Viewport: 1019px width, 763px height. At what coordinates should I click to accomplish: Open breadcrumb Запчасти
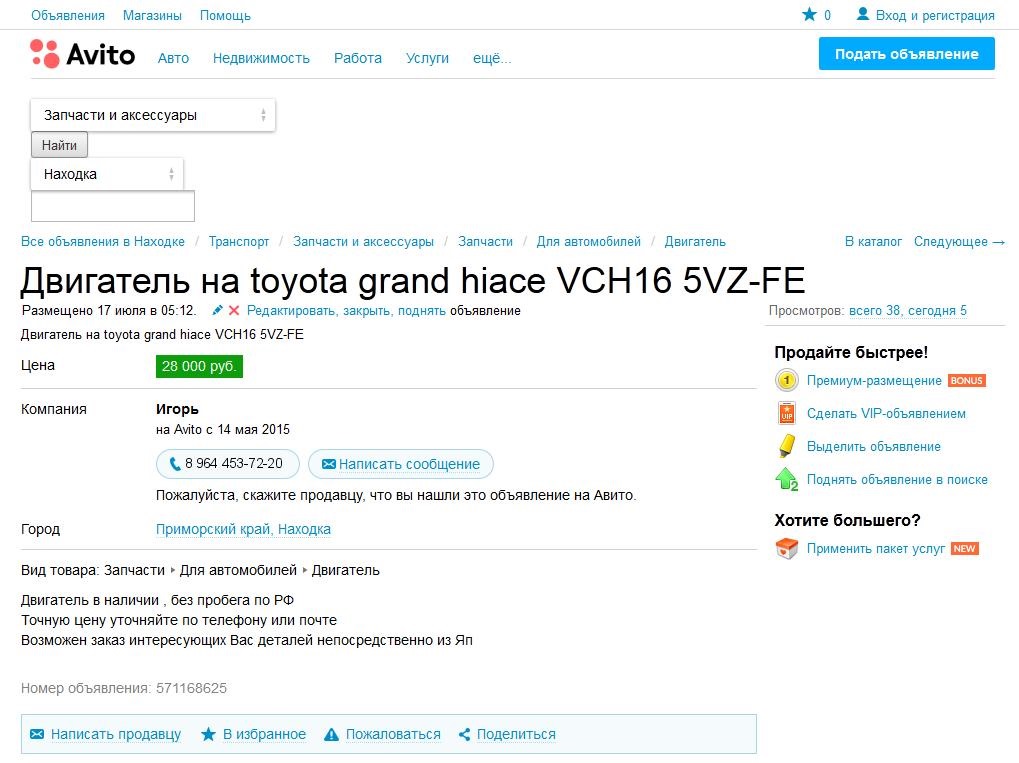(485, 241)
